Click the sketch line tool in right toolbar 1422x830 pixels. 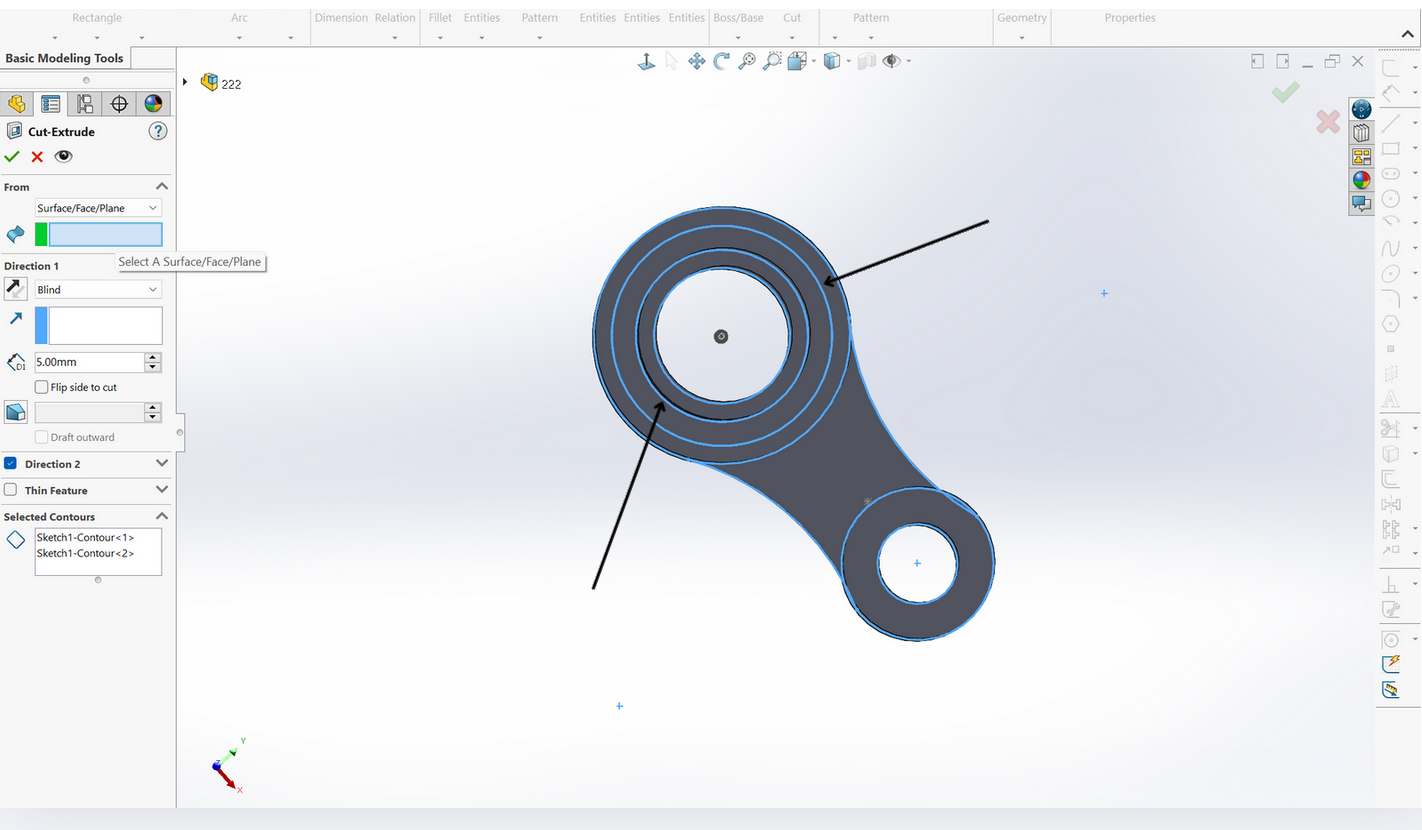pyautogui.click(x=1391, y=124)
